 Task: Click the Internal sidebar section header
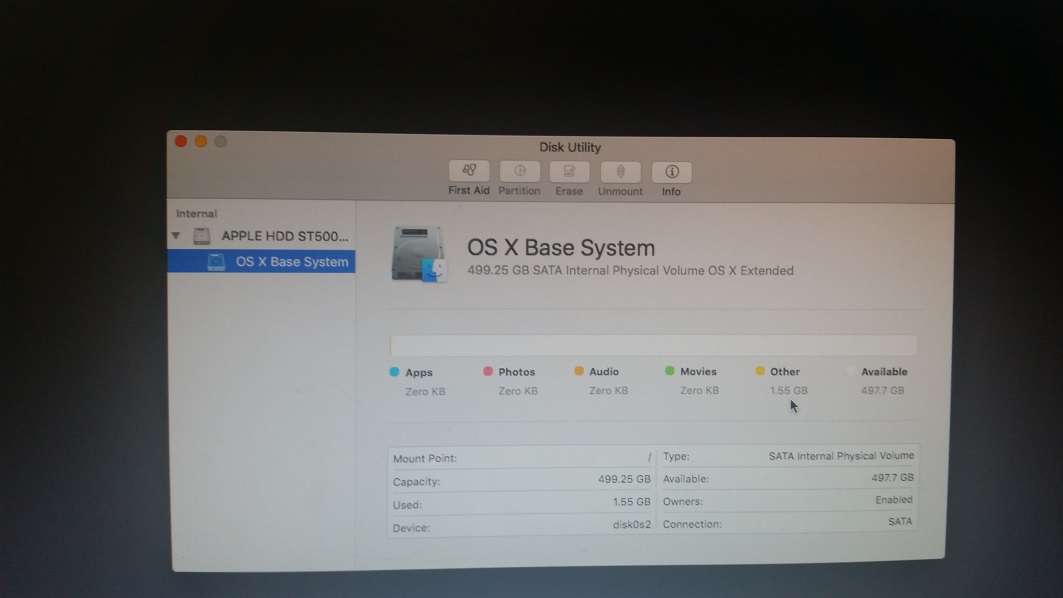pyautogui.click(x=197, y=214)
